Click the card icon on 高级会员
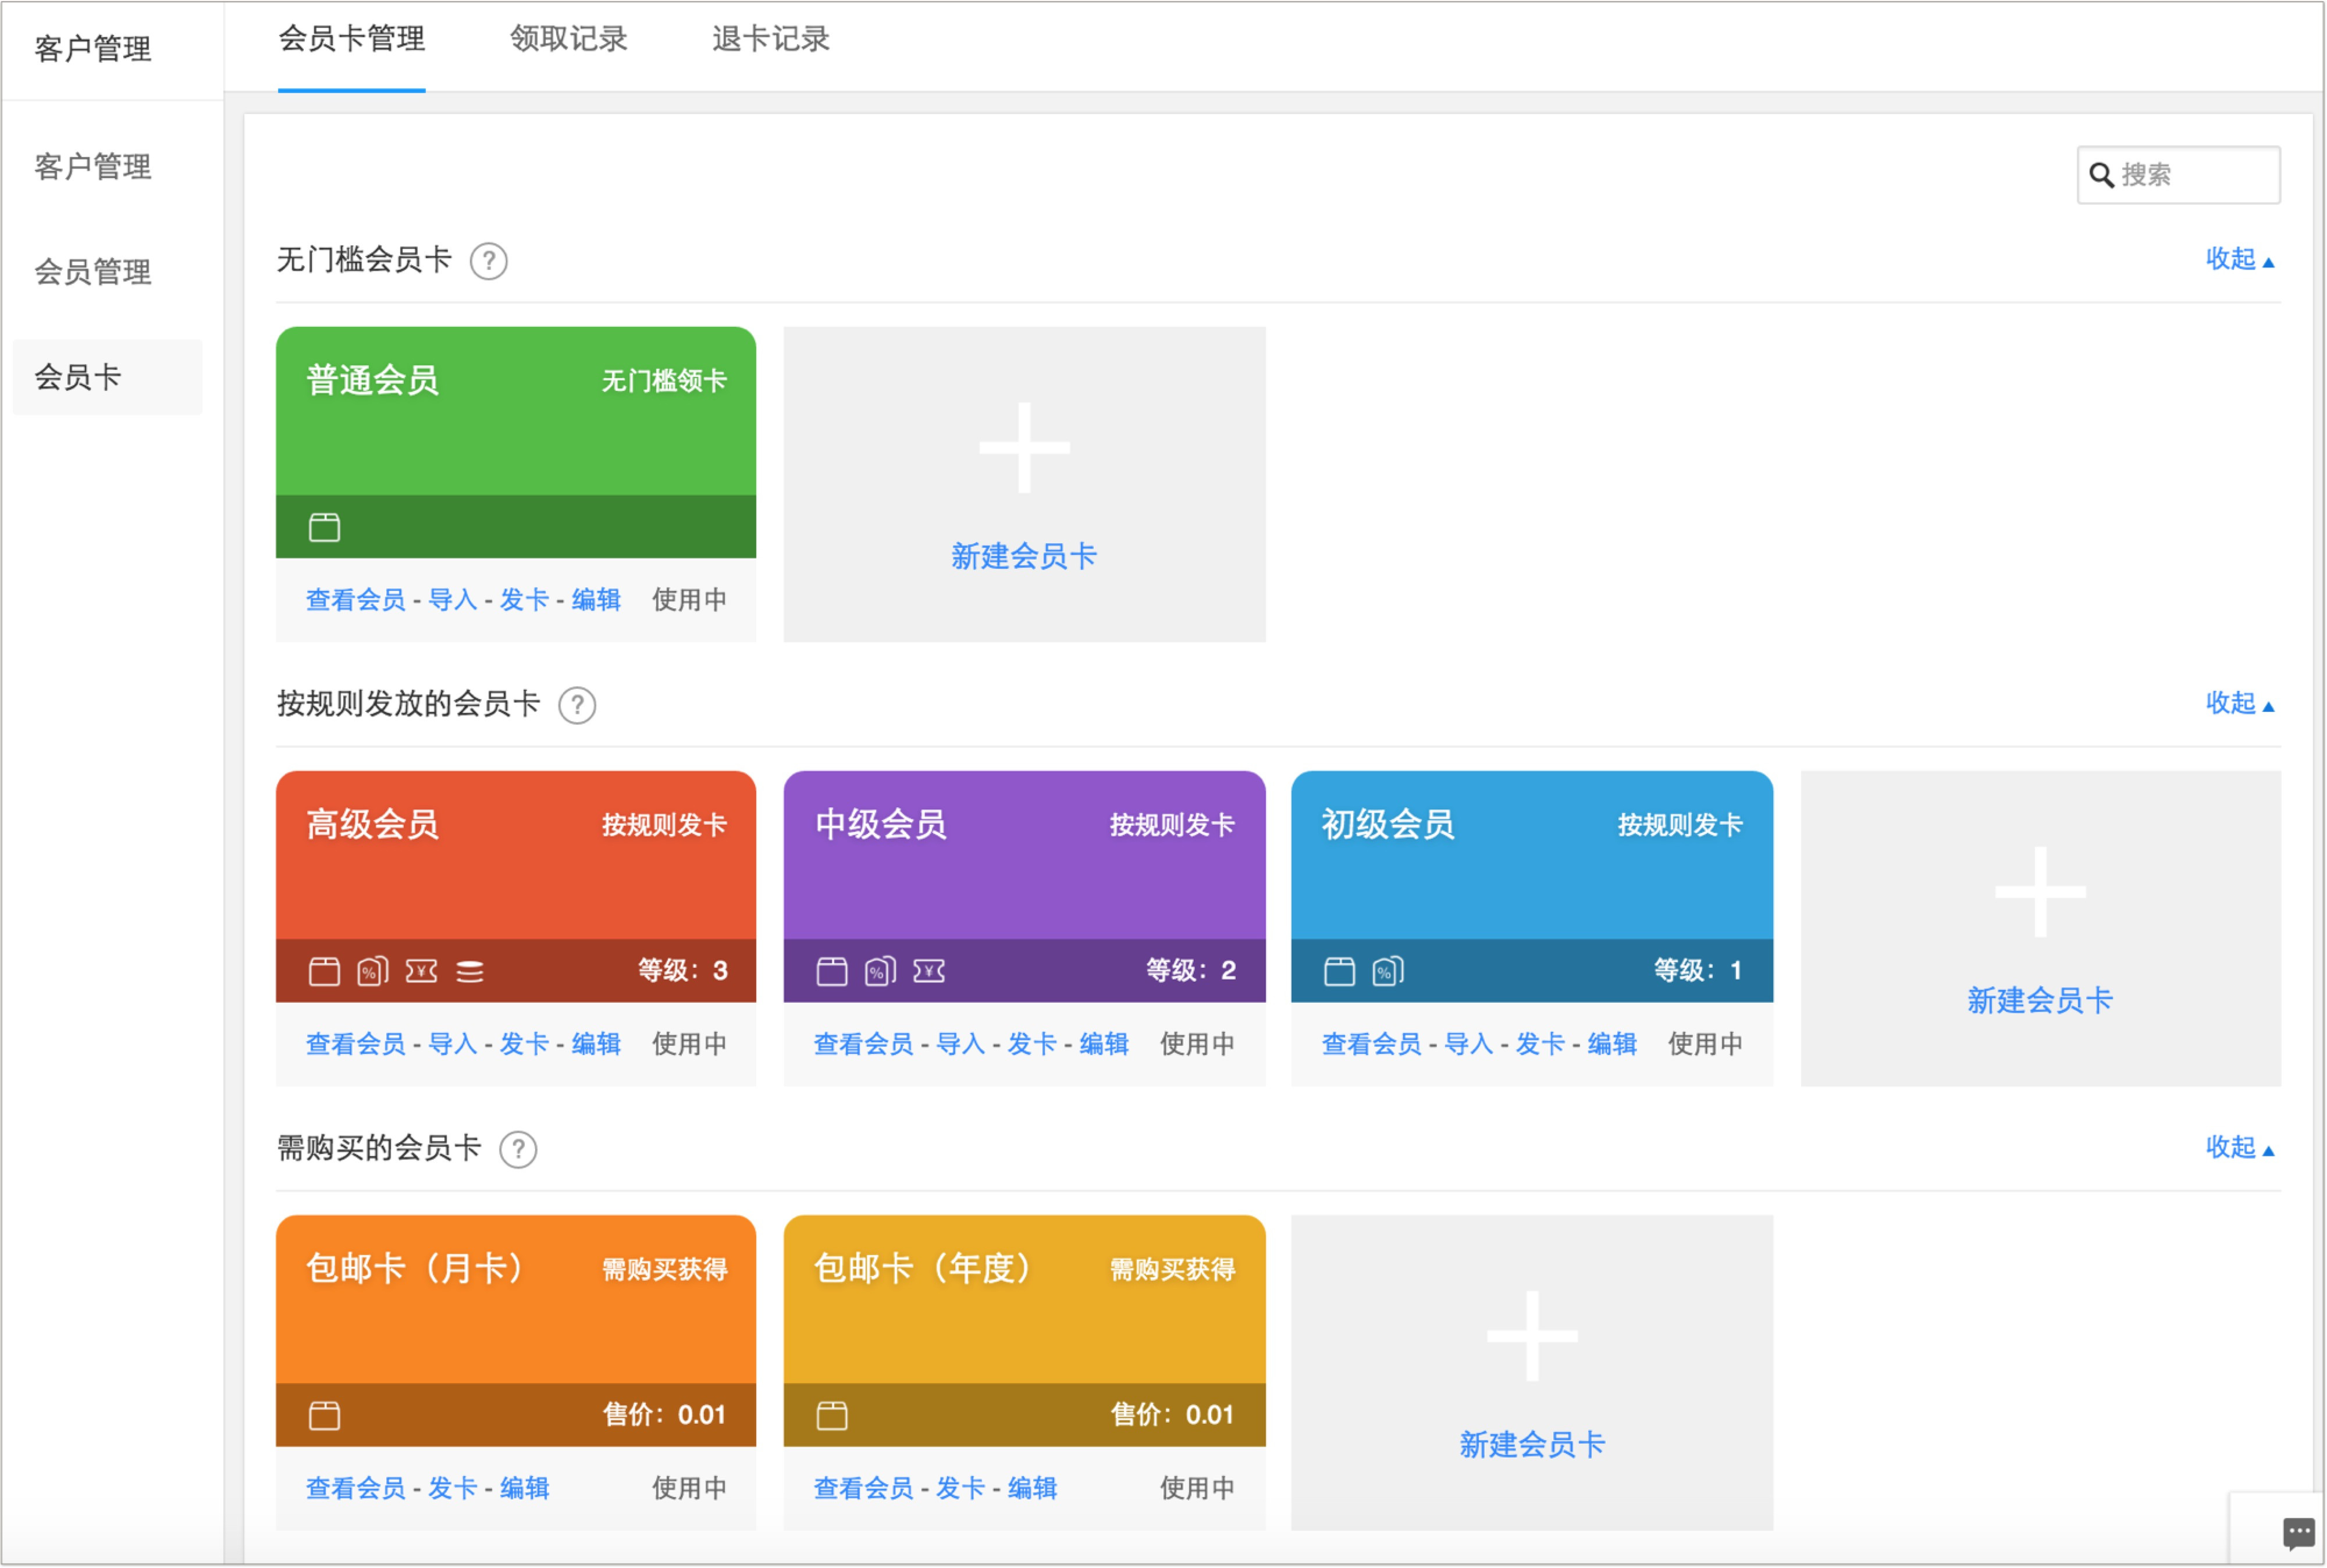The image size is (2327, 1568). 324,971
